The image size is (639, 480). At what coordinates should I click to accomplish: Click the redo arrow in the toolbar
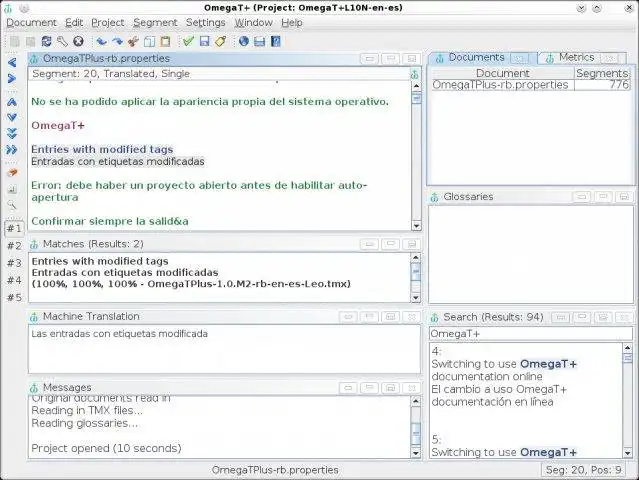click(x=117, y=41)
